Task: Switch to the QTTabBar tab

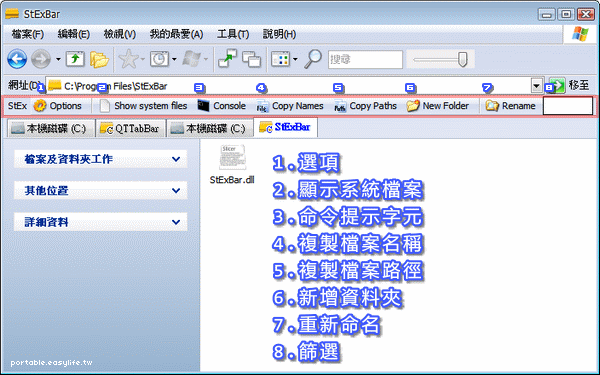Action: pos(130,129)
